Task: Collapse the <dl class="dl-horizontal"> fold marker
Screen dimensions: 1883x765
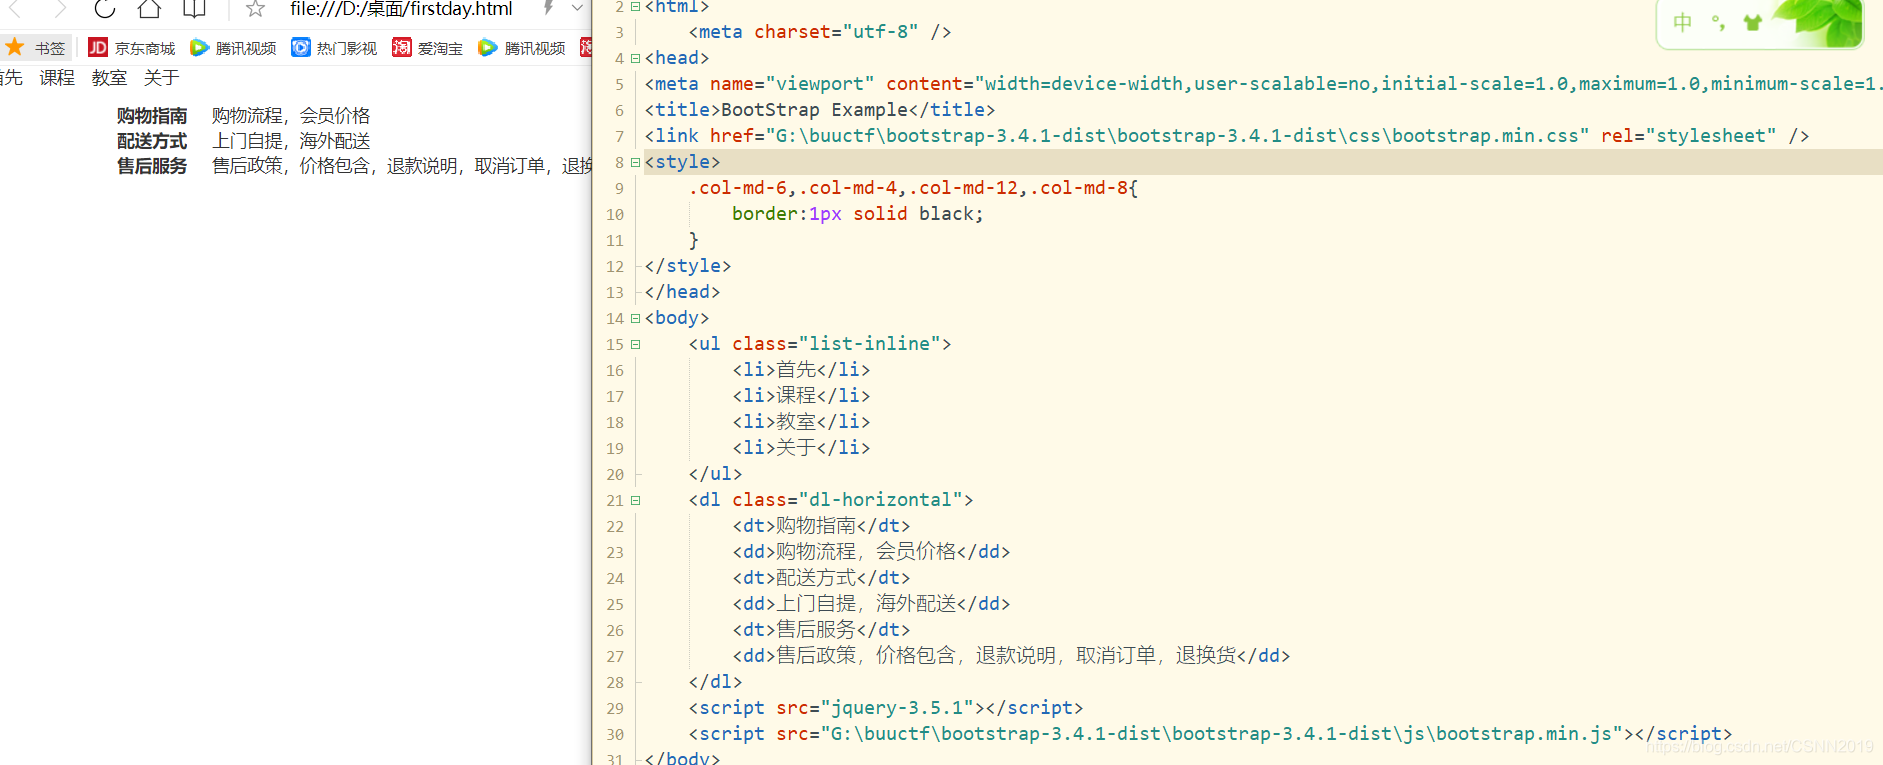Action: [x=635, y=500]
